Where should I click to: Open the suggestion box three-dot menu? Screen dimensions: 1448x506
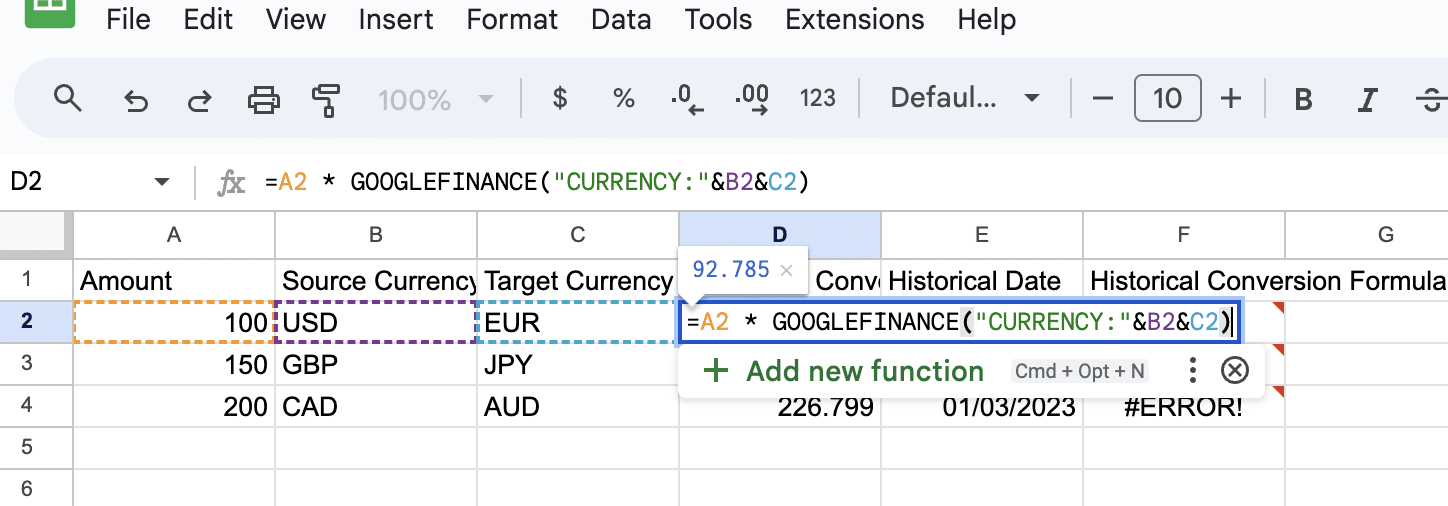point(1192,371)
